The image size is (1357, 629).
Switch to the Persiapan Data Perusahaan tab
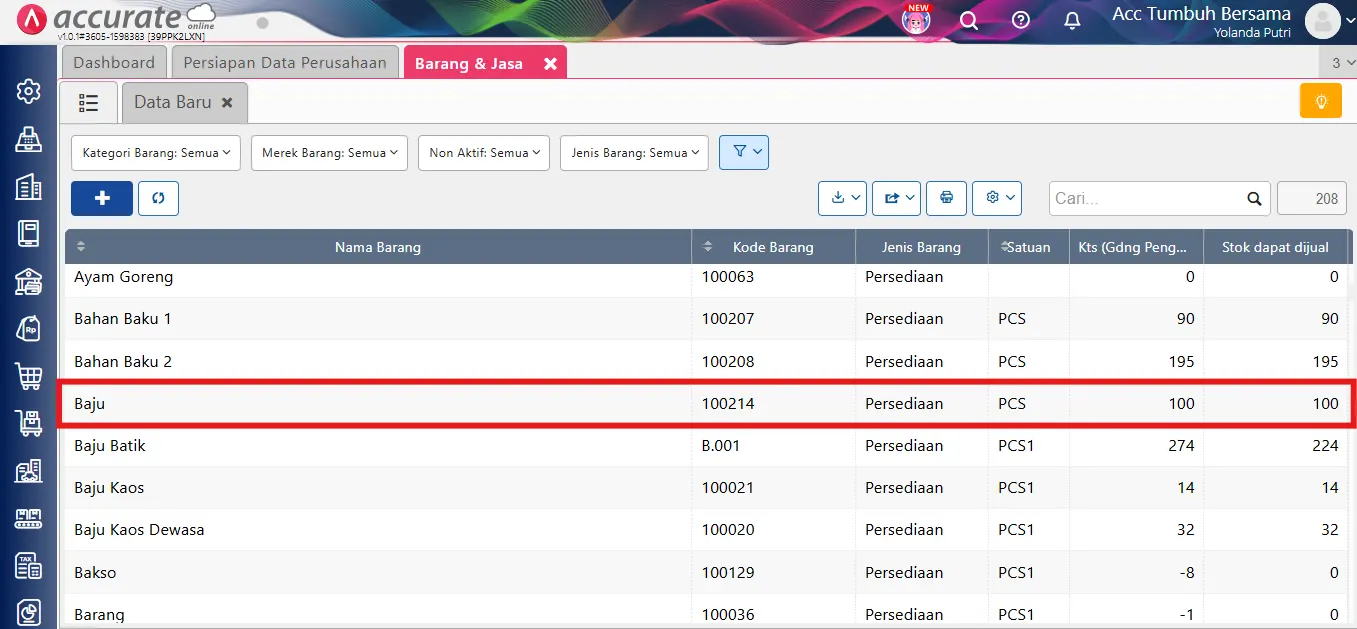(x=284, y=61)
